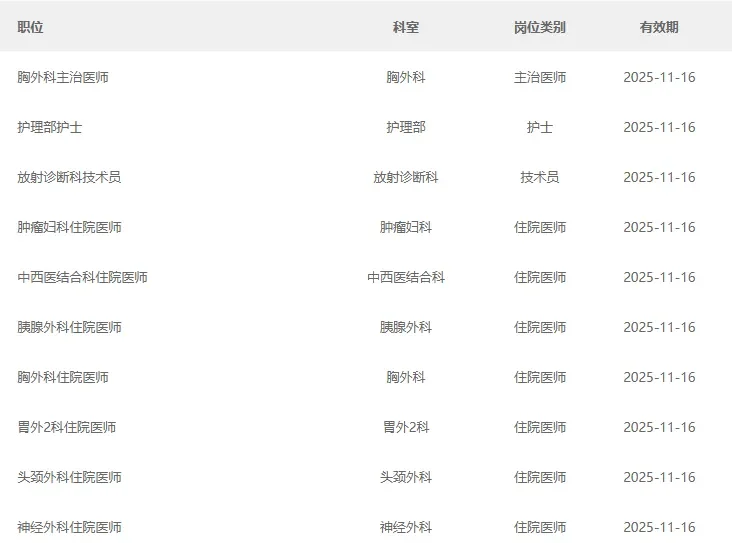Click 放射诊断科 department cell
Screen dimensions: 732x543
point(405,177)
